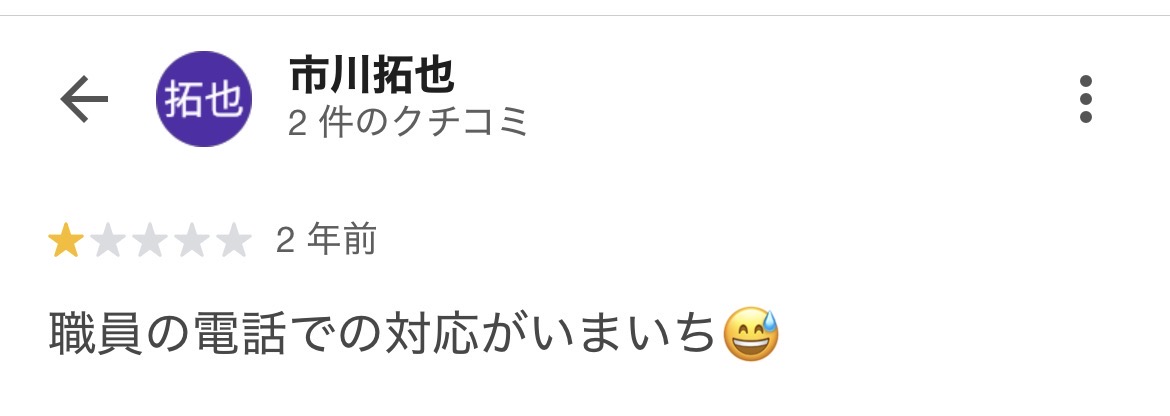Click the first gold star rating
This screenshot has width=1170, height=416.
(x=66, y=241)
